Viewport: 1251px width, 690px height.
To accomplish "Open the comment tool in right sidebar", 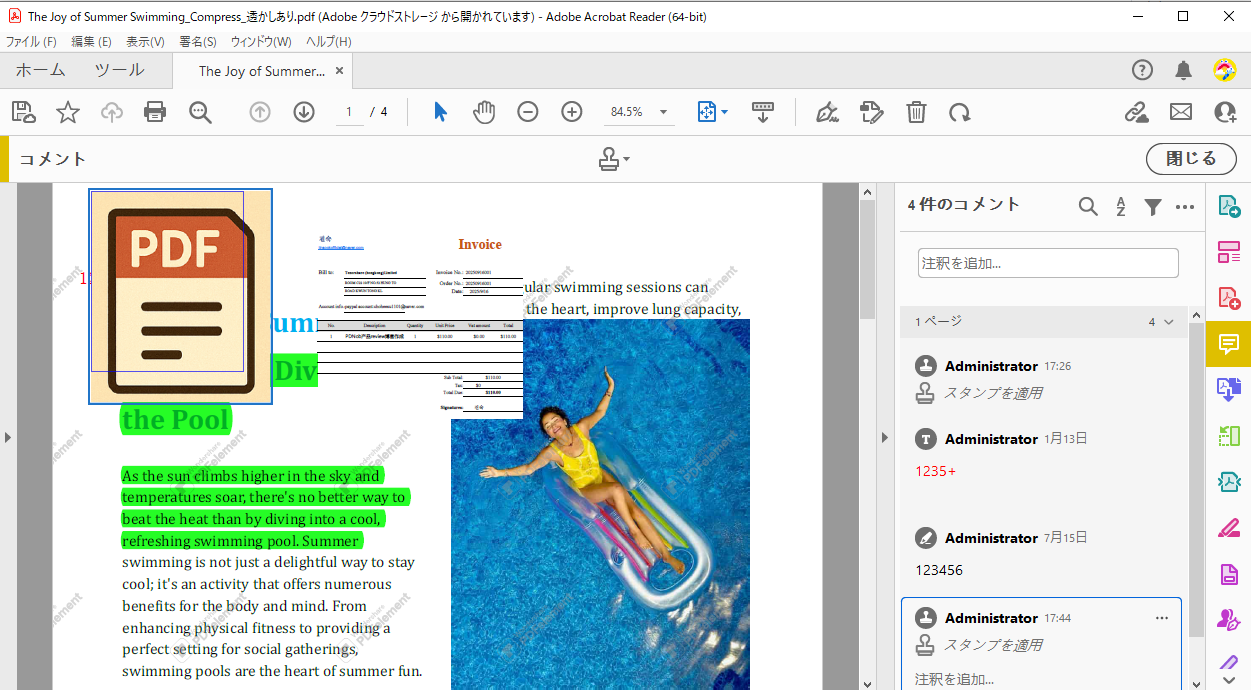I will pyautogui.click(x=1229, y=344).
